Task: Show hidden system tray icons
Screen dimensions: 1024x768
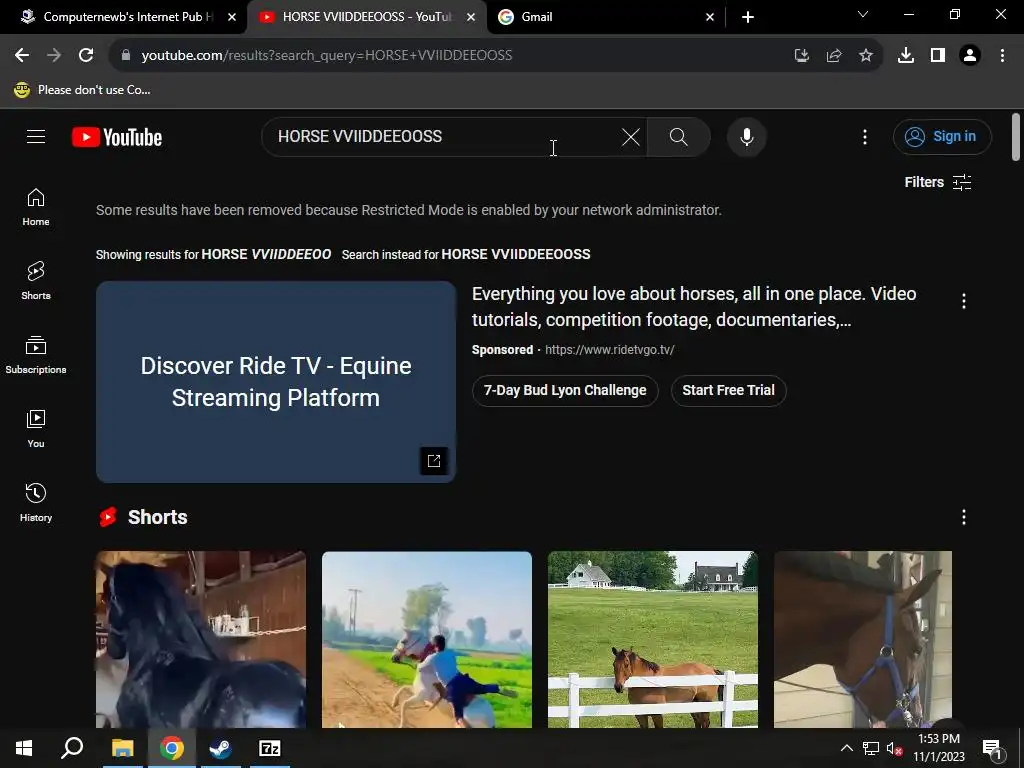Action: pyautogui.click(x=846, y=748)
